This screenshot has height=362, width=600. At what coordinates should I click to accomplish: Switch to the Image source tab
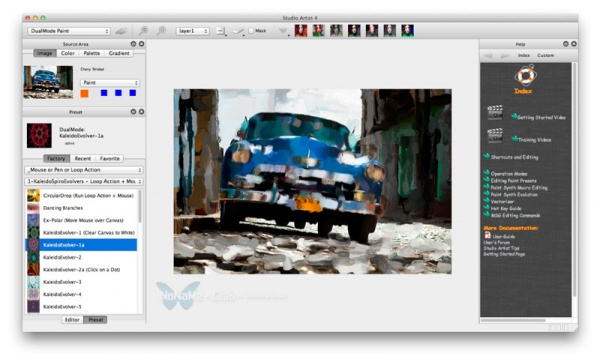(45, 53)
